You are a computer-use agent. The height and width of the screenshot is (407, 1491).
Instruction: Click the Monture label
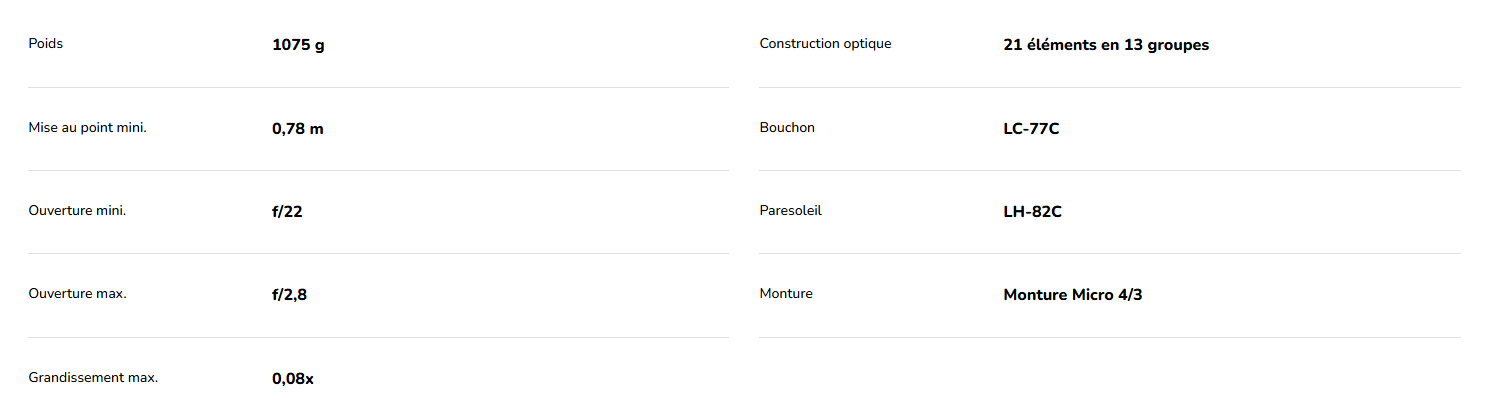tap(786, 294)
